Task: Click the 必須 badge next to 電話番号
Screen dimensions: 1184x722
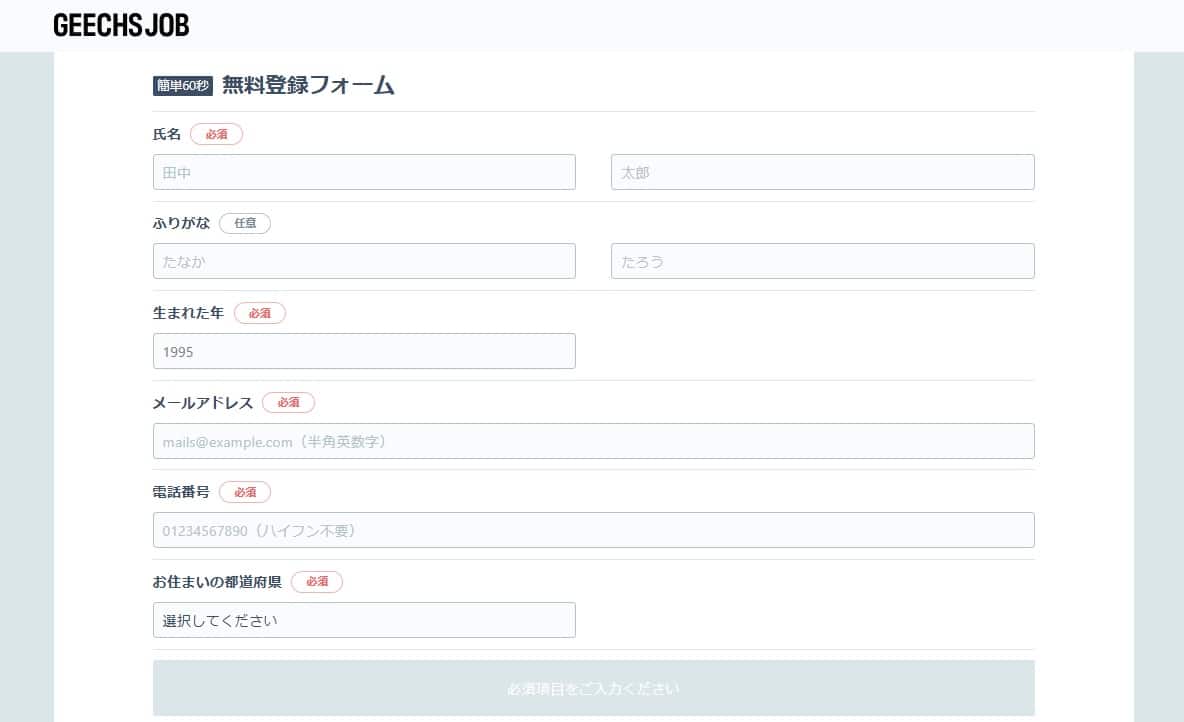Action: [x=245, y=492]
